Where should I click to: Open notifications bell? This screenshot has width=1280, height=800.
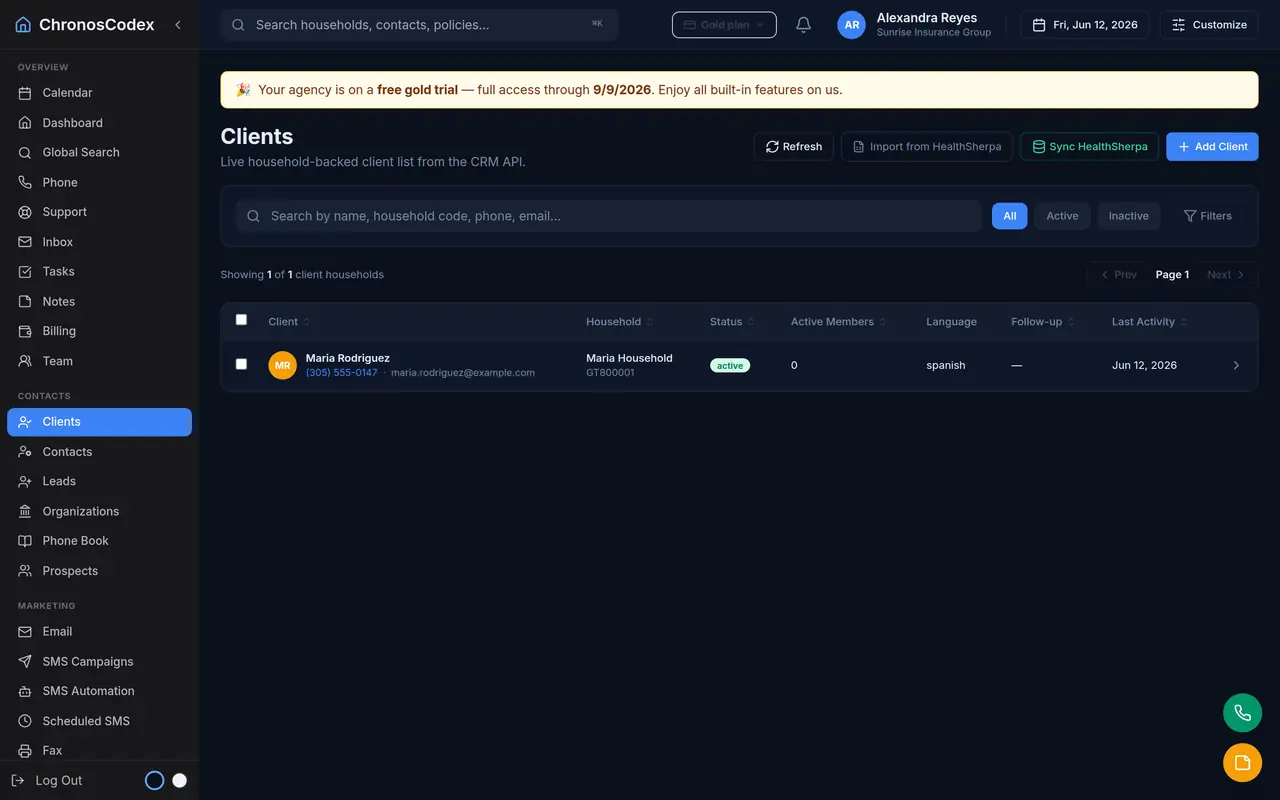click(803, 25)
